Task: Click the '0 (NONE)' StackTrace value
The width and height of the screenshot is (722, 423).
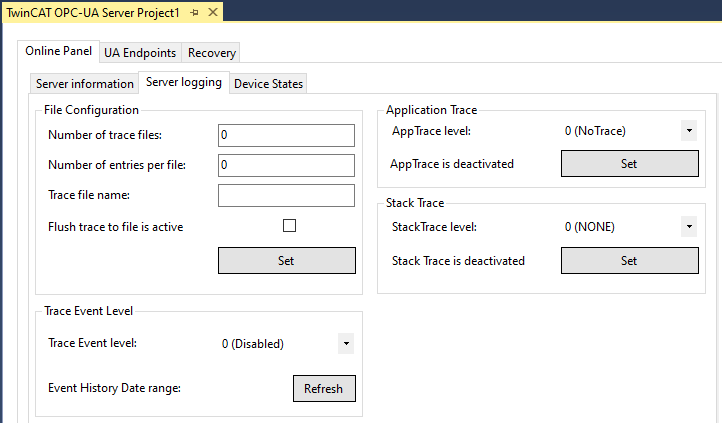Action: [589, 227]
